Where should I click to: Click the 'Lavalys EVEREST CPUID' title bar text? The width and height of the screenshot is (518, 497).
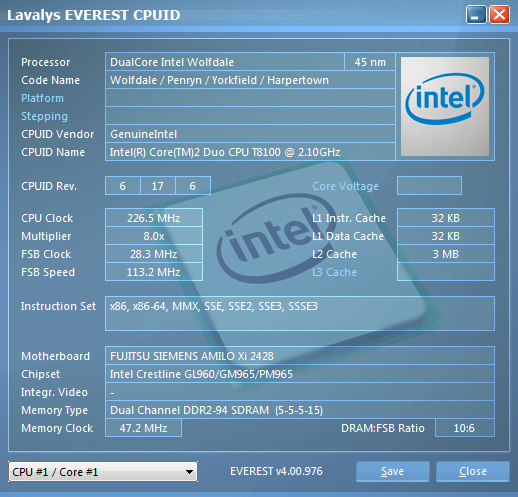(94, 15)
